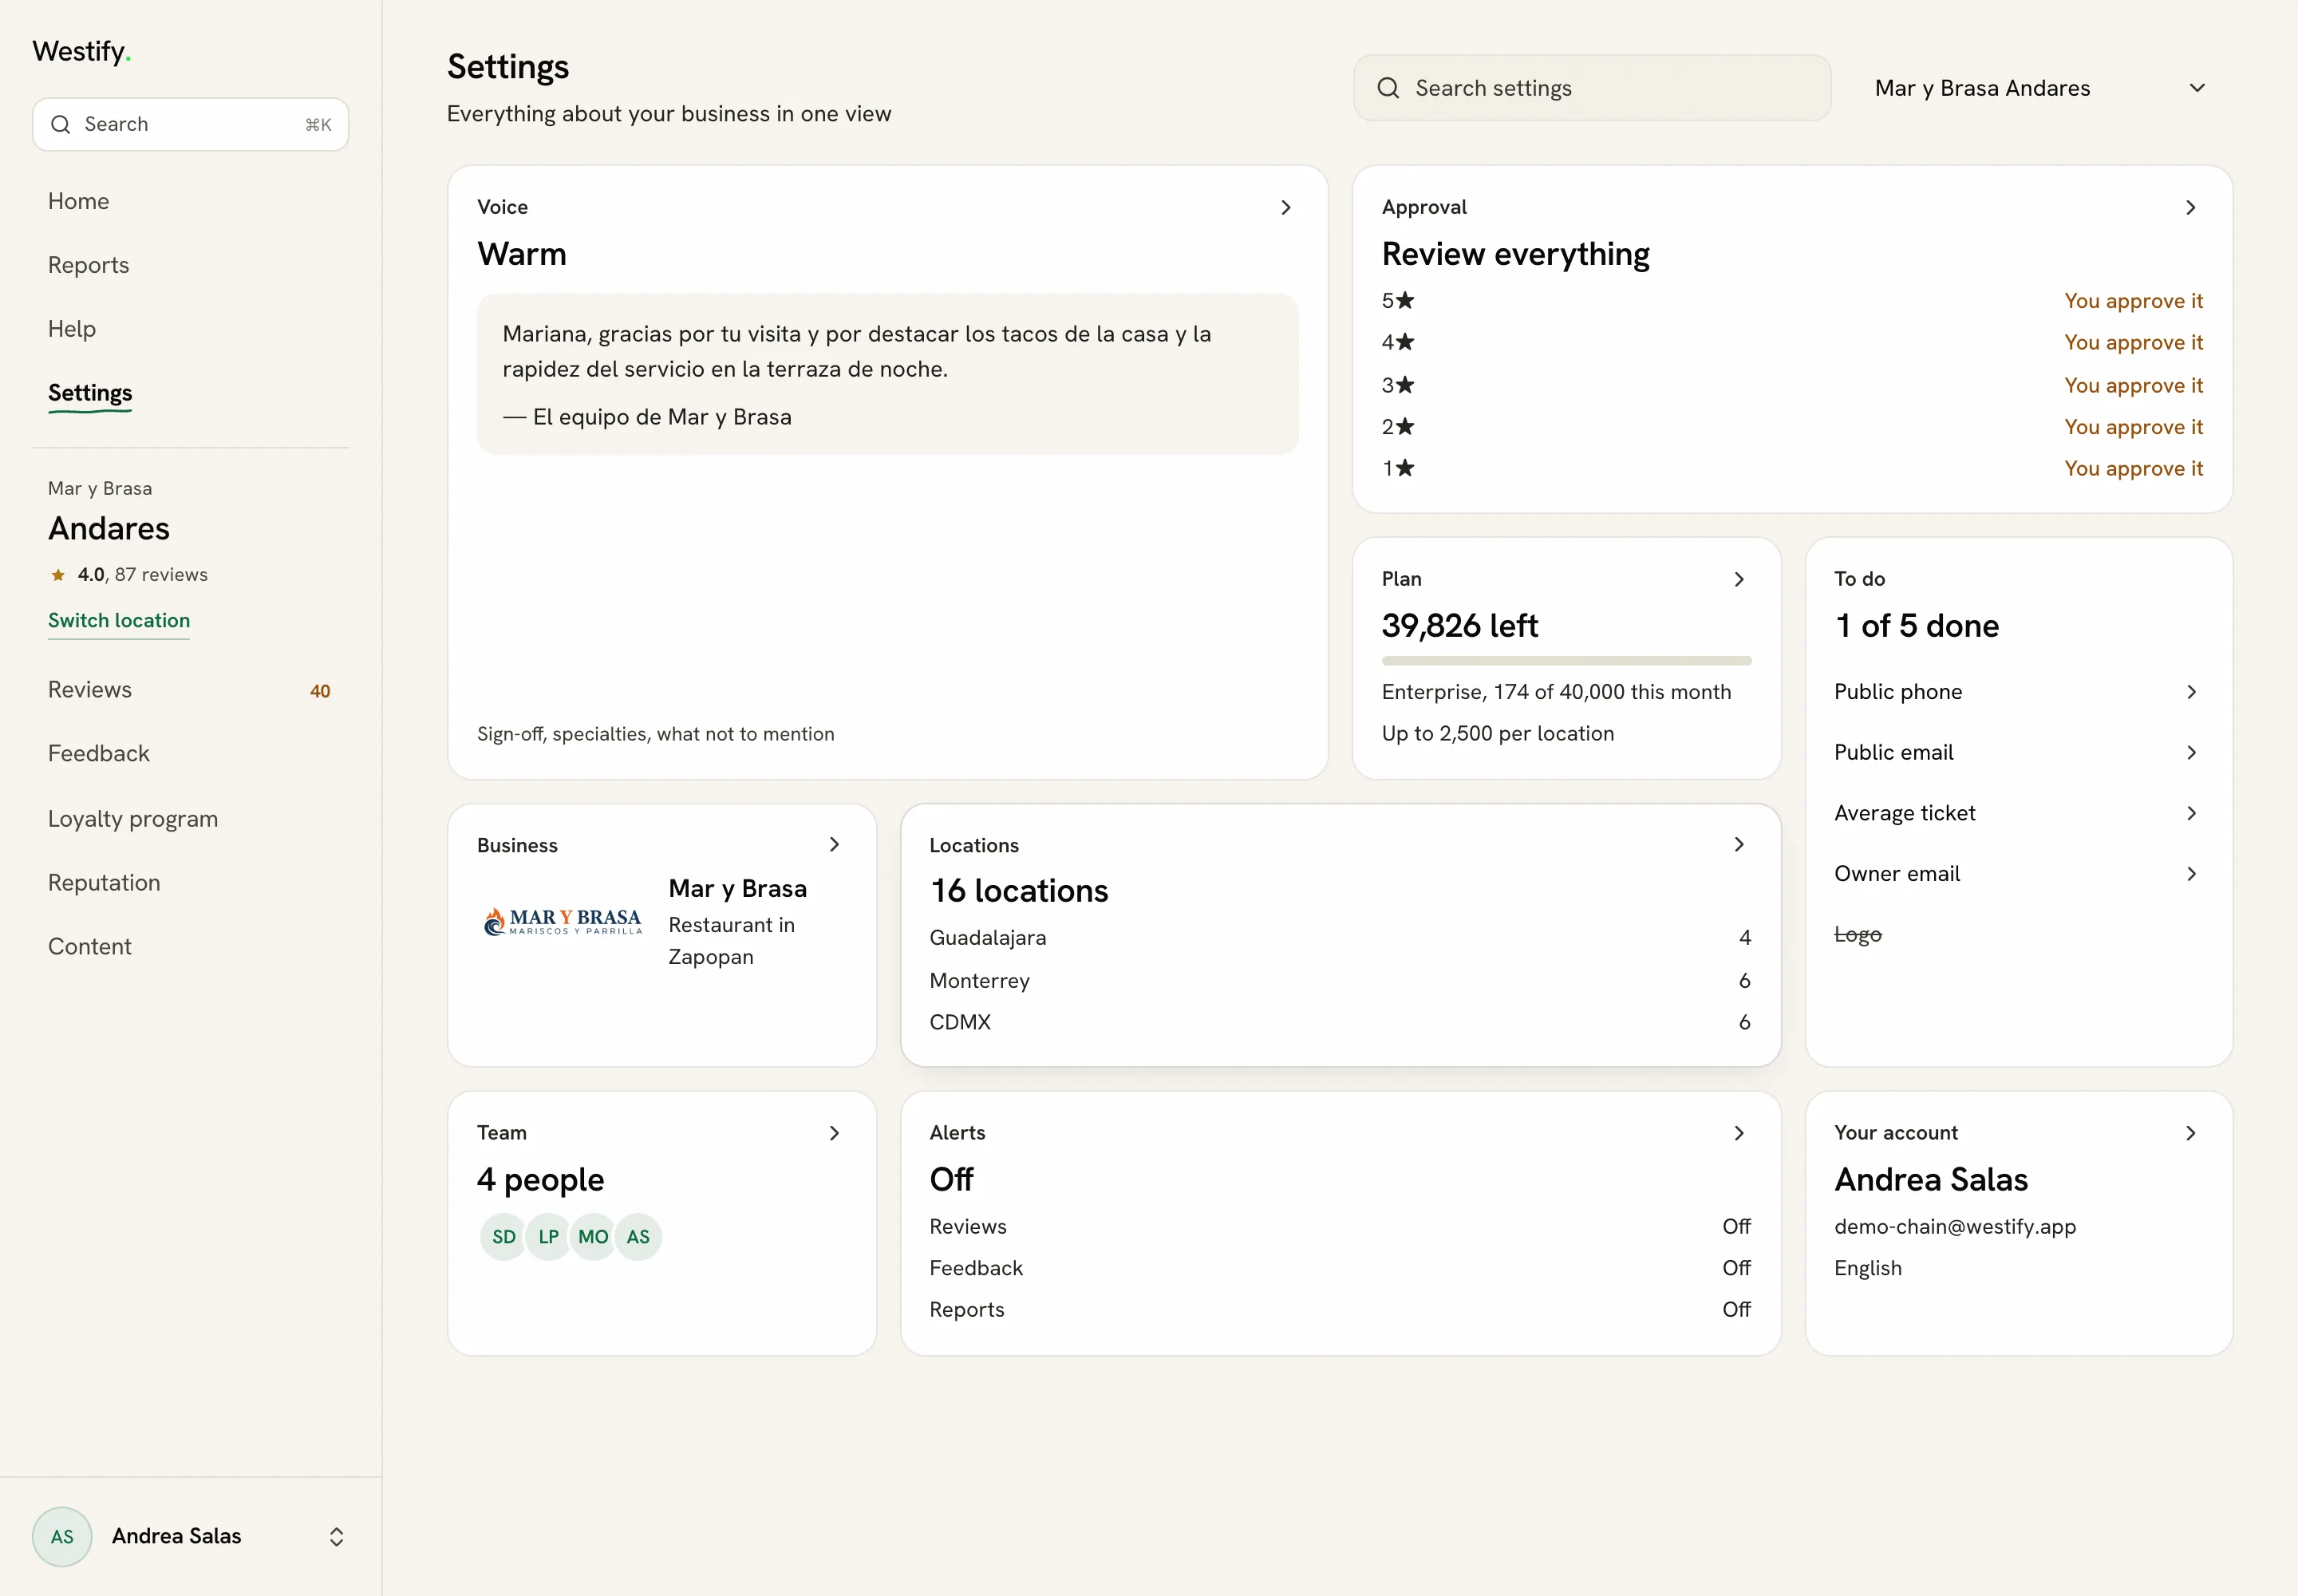Click the struck-through Logo to-do item
The width and height of the screenshot is (2298, 1596).
(x=1858, y=934)
